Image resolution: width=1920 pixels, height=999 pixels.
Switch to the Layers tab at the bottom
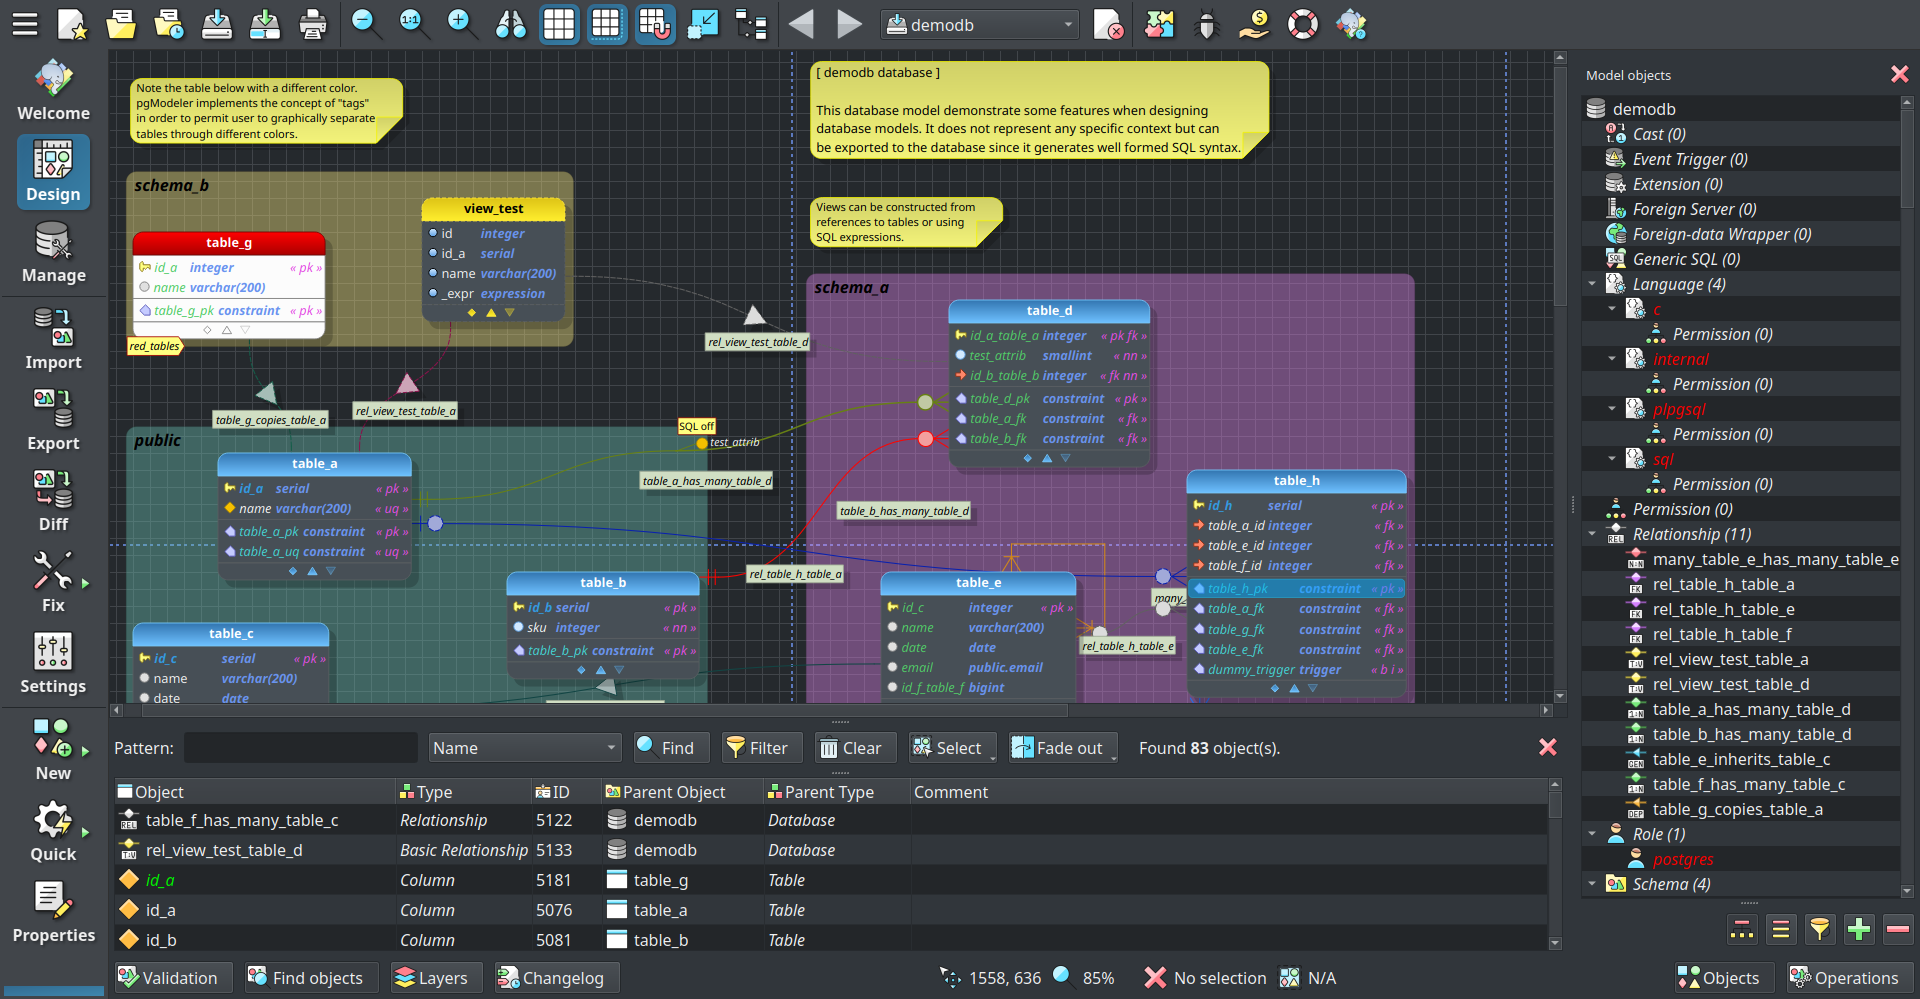[436, 977]
